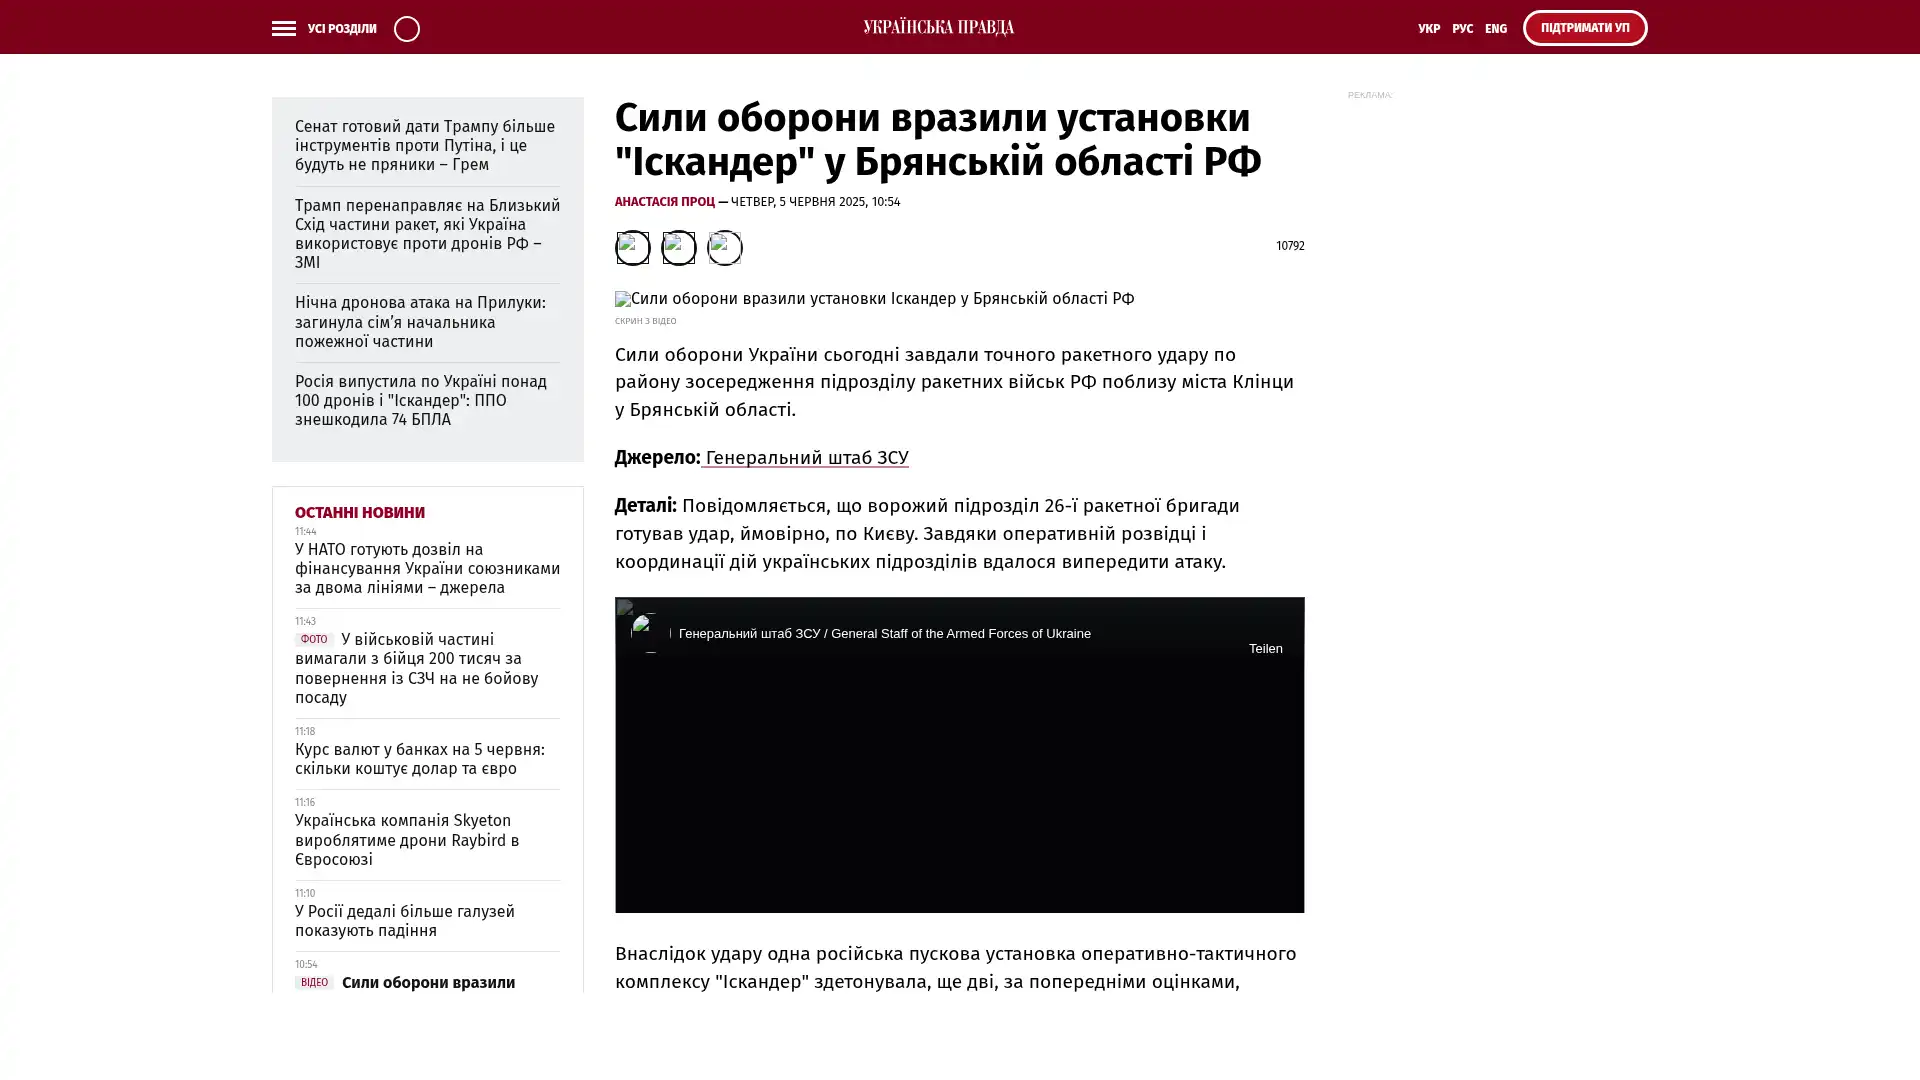Viewport: 1920px width, 1080px height.
Task: Click the third round share icon
Action: click(x=724, y=247)
